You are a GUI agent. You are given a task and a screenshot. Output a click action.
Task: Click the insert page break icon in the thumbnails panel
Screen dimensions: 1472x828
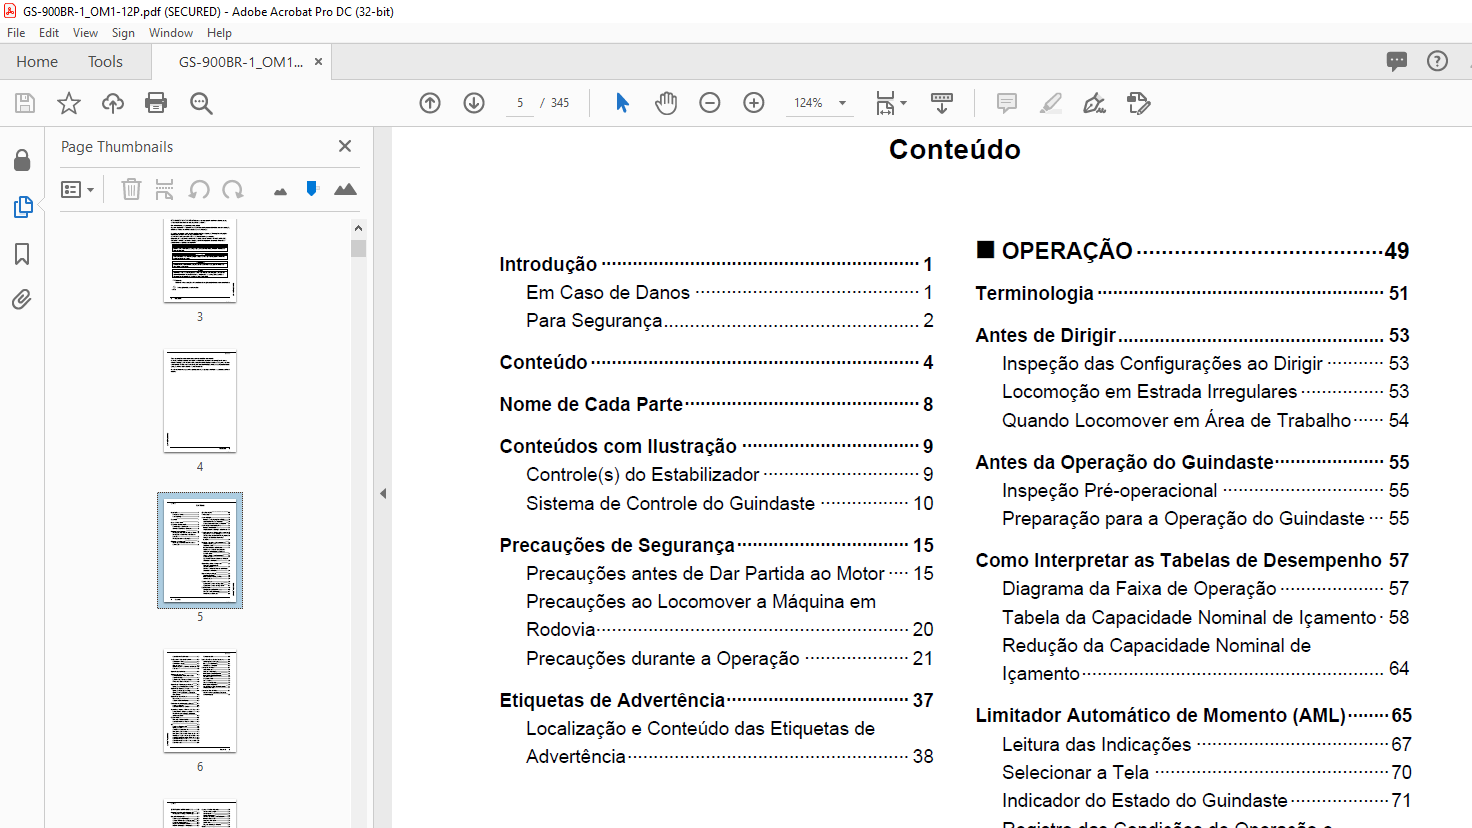pyautogui.click(x=165, y=189)
